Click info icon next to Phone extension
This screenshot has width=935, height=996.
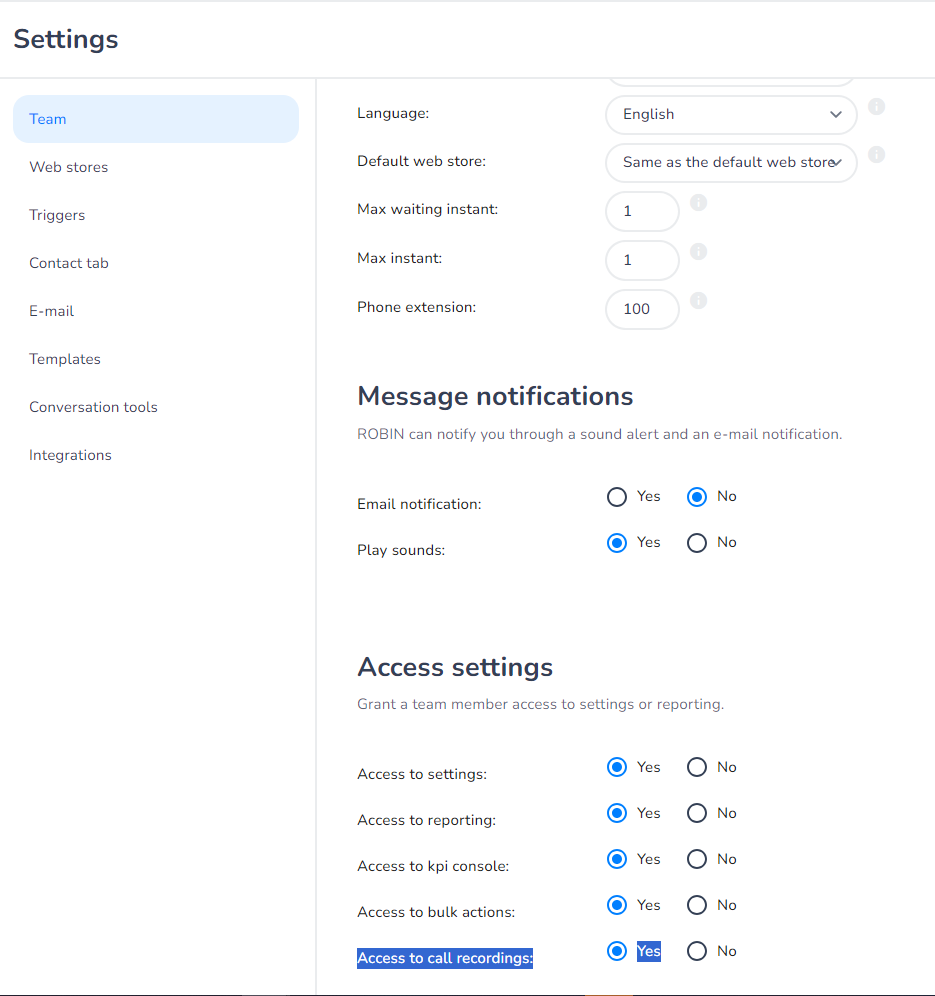click(x=699, y=300)
